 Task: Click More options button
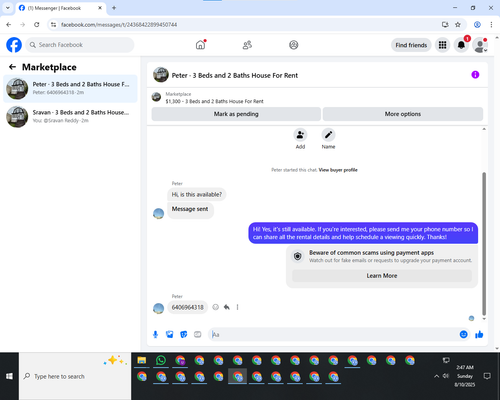click(403, 114)
